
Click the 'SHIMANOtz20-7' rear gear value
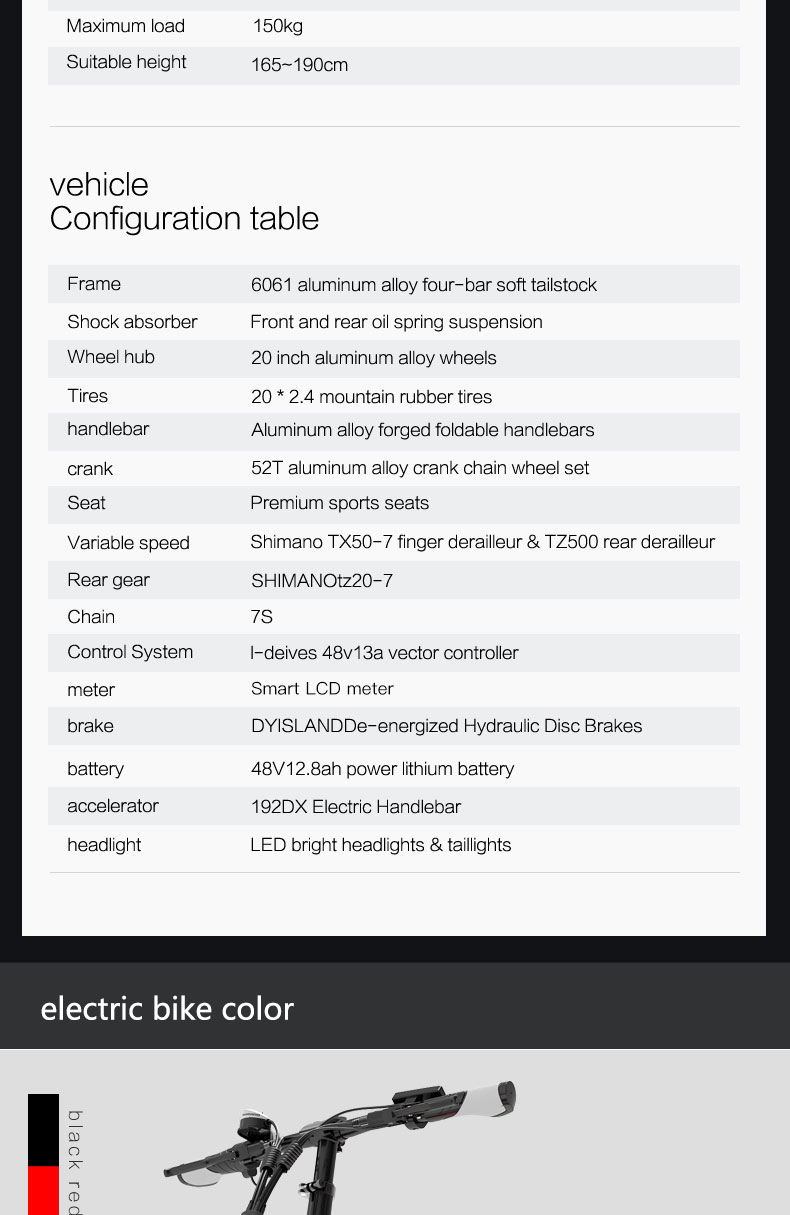(321, 581)
